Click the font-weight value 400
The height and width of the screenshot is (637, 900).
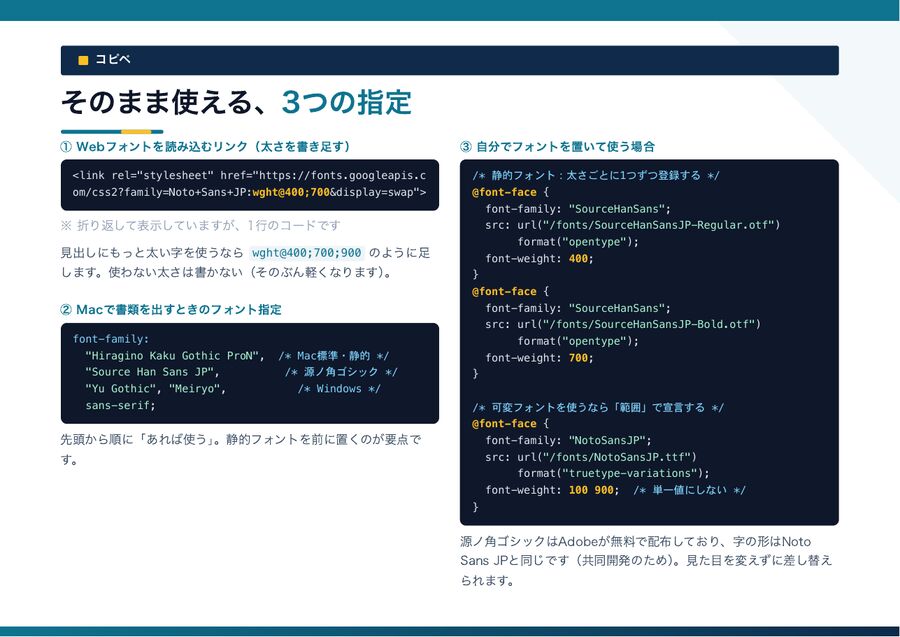click(x=578, y=258)
